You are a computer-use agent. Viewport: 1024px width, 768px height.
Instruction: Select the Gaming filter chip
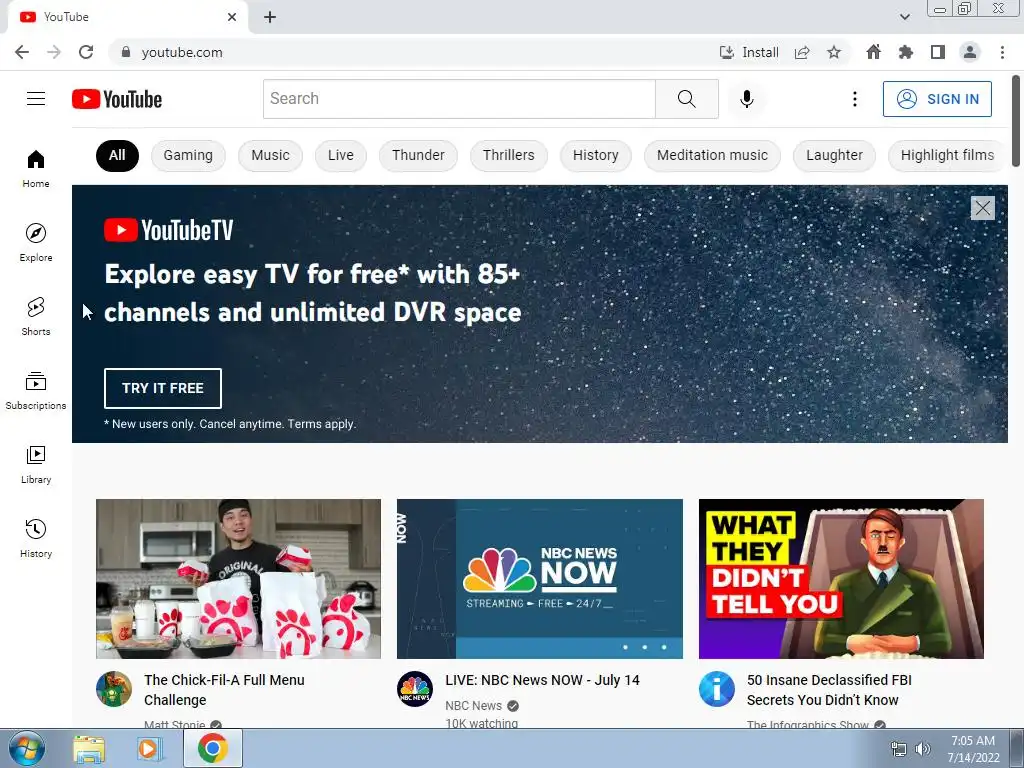[188, 155]
